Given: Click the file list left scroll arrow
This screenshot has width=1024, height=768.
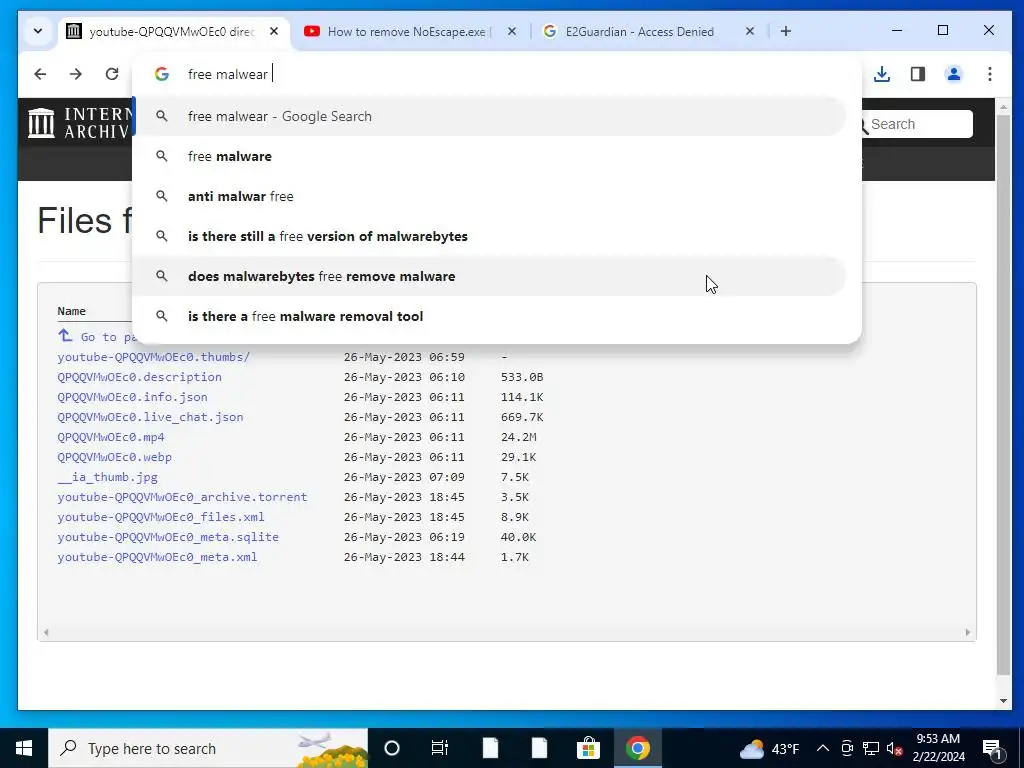Looking at the screenshot, I should (x=46, y=632).
